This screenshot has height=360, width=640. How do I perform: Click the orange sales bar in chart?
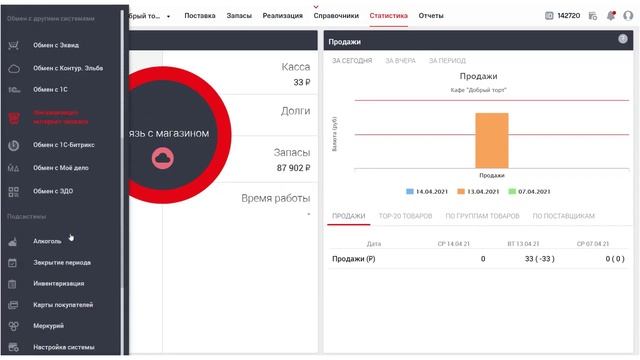(492, 140)
